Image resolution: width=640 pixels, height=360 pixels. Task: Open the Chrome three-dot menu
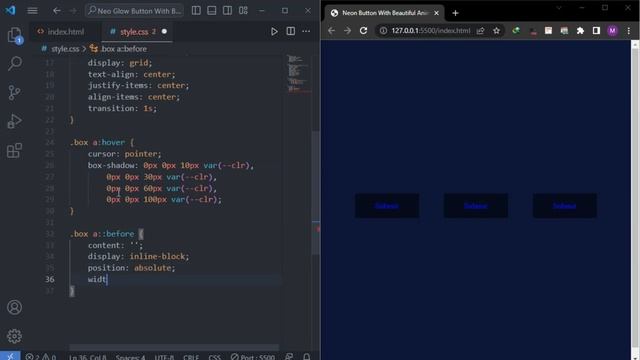pos(629,31)
